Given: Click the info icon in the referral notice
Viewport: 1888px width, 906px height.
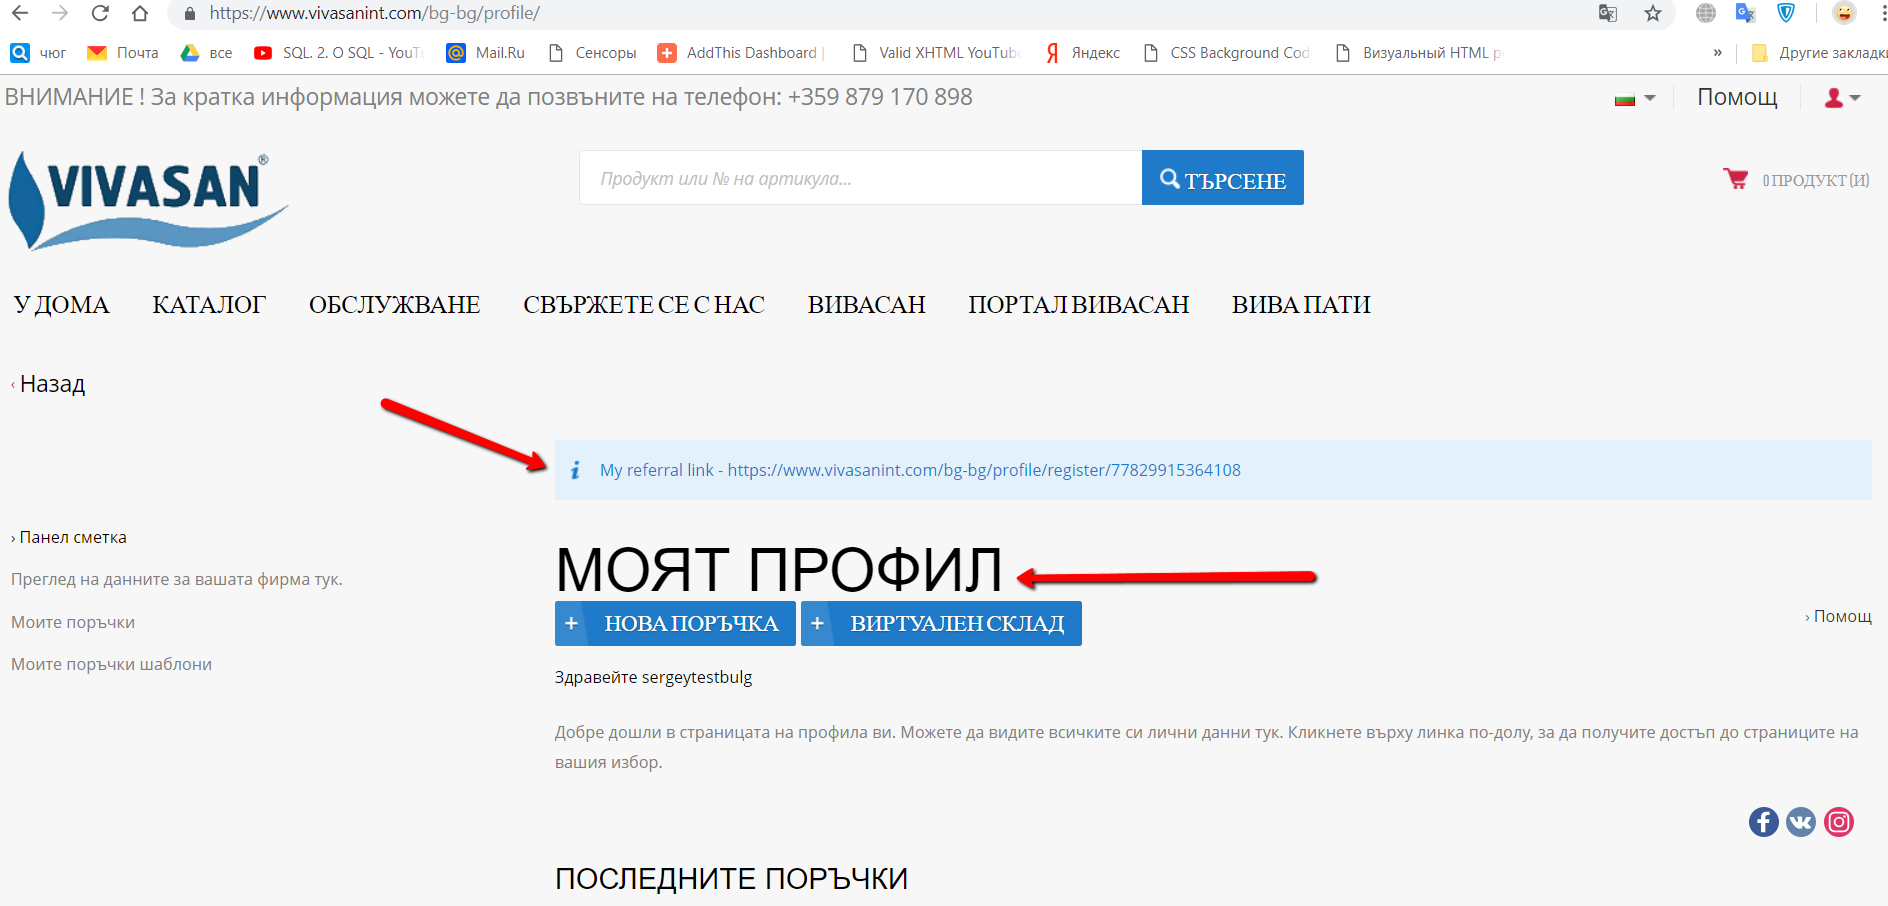Looking at the screenshot, I should 575,470.
